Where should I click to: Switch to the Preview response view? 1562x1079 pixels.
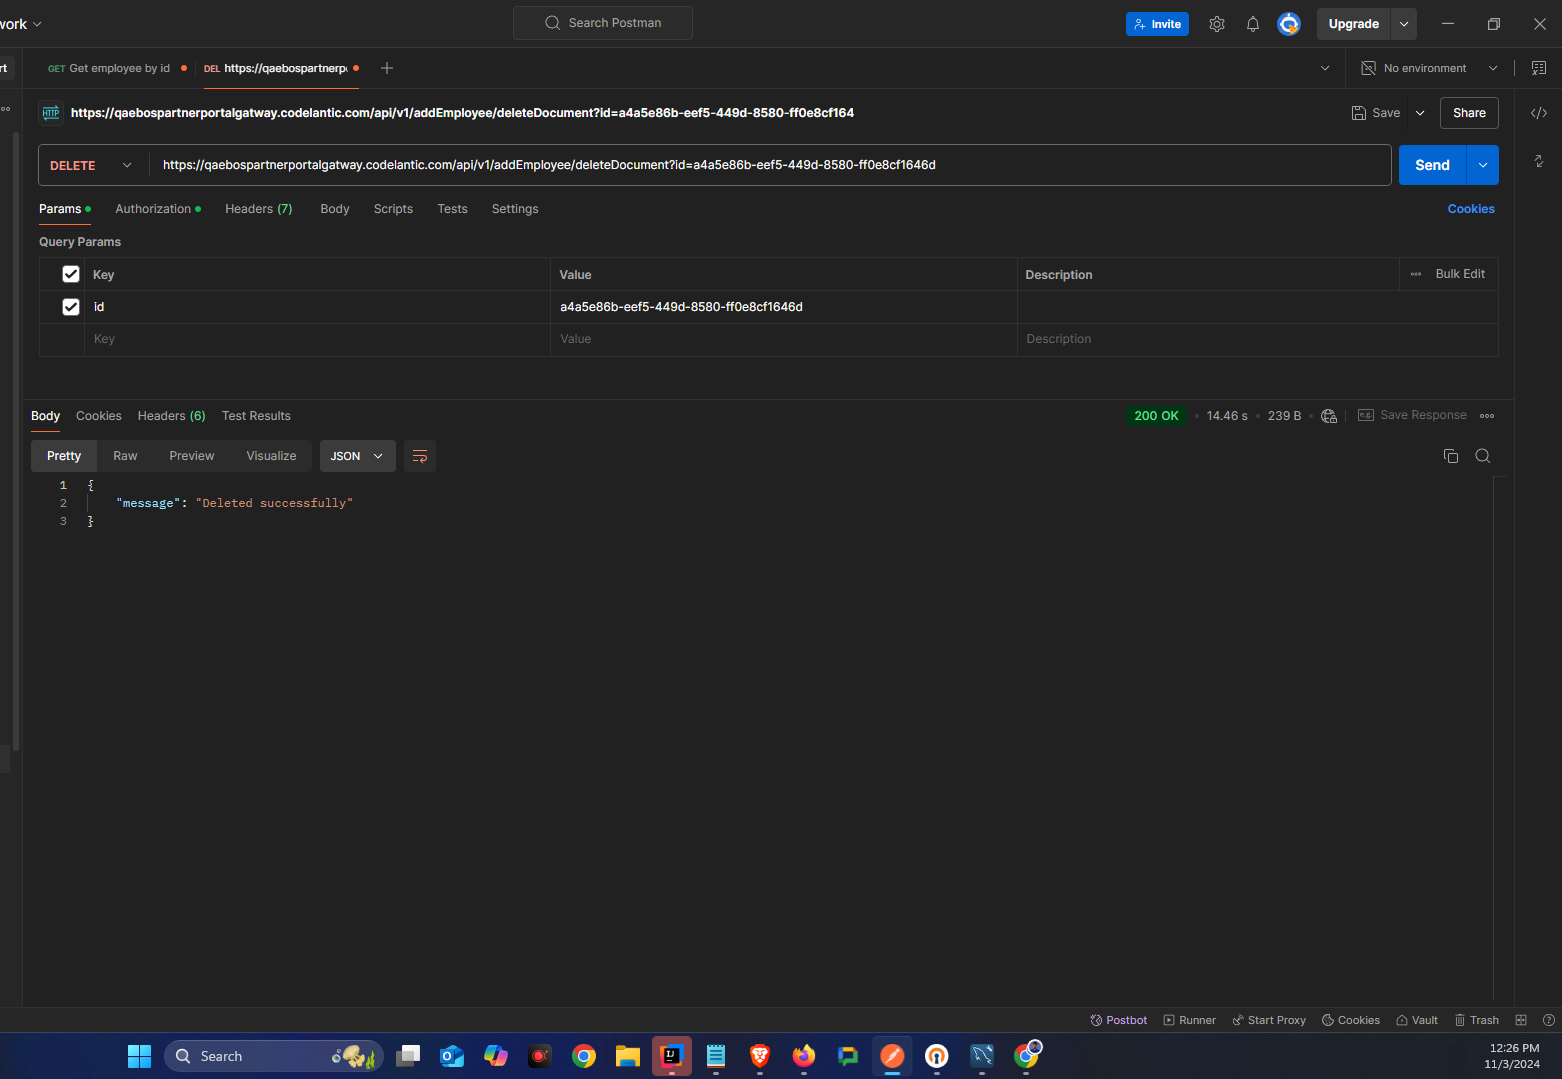[x=192, y=456]
